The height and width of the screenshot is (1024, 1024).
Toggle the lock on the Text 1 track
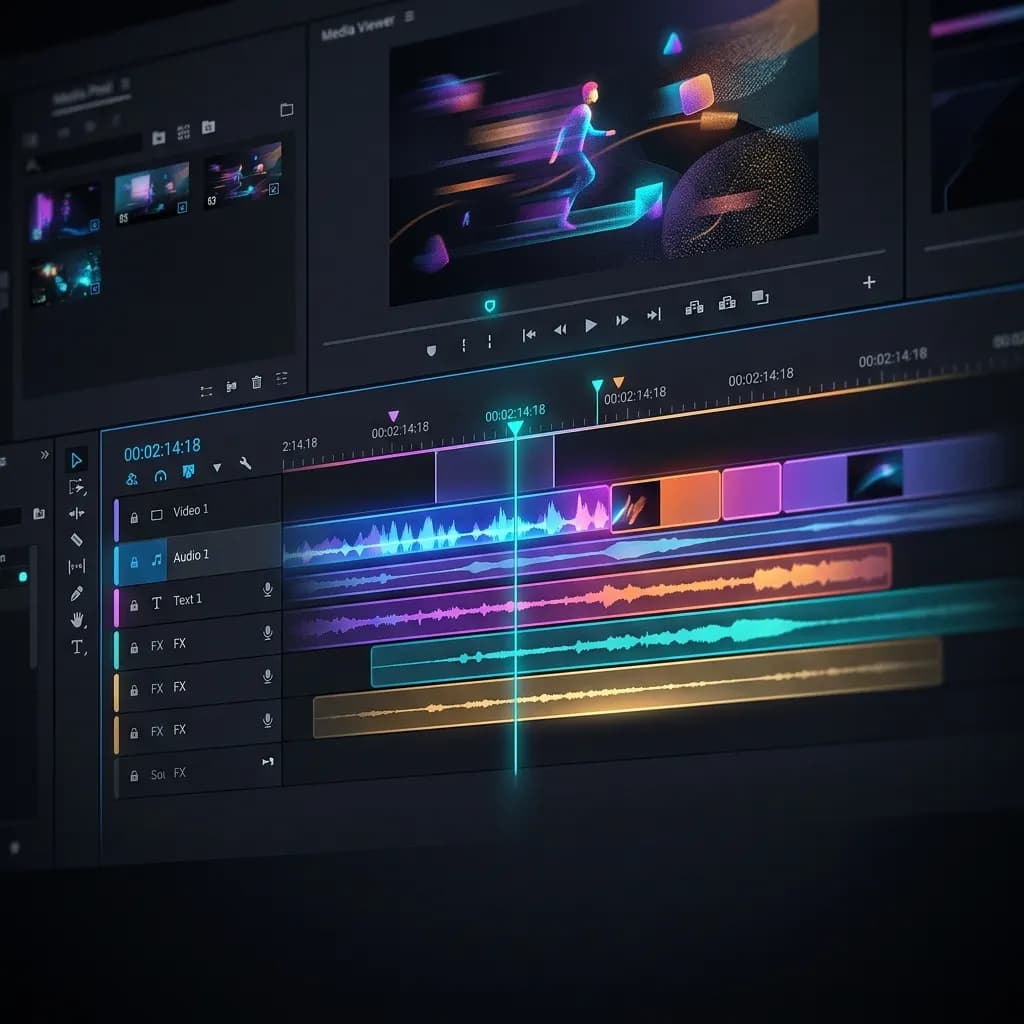click(134, 606)
